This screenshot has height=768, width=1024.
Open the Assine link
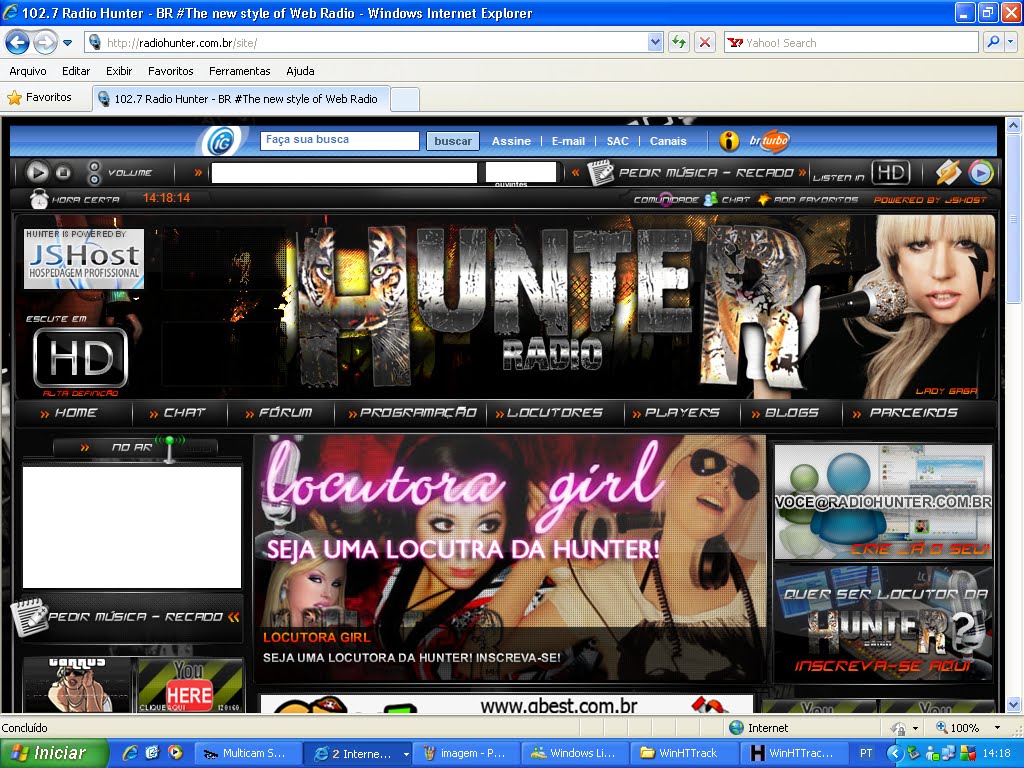pos(511,141)
